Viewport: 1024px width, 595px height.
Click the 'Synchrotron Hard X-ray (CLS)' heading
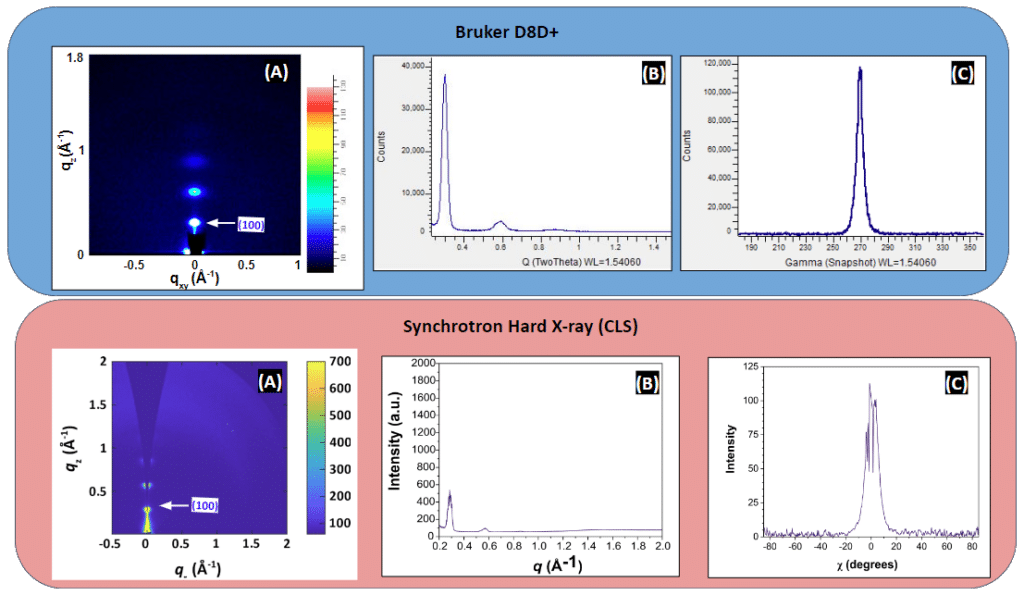pyautogui.click(x=520, y=326)
